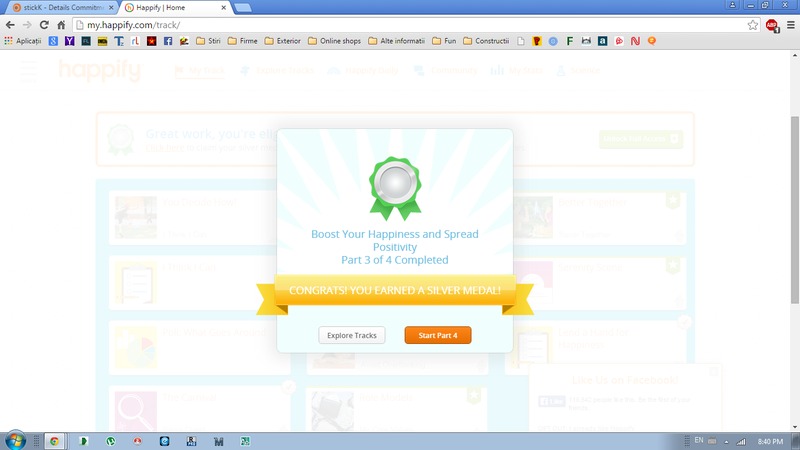The width and height of the screenshot is (800, 450).
Task: Expand the Stiri bookmarks folder
Action: coord(209,41)
